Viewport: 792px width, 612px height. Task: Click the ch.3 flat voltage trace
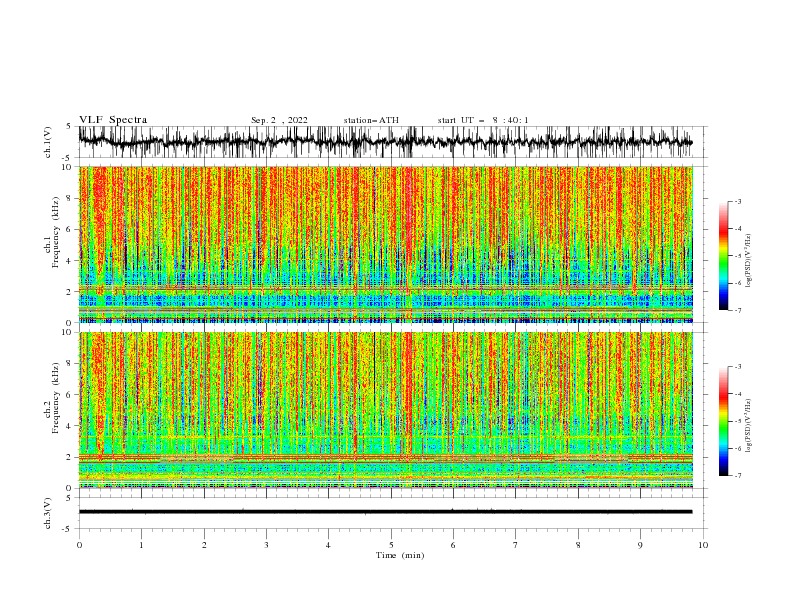click(385, 512)
